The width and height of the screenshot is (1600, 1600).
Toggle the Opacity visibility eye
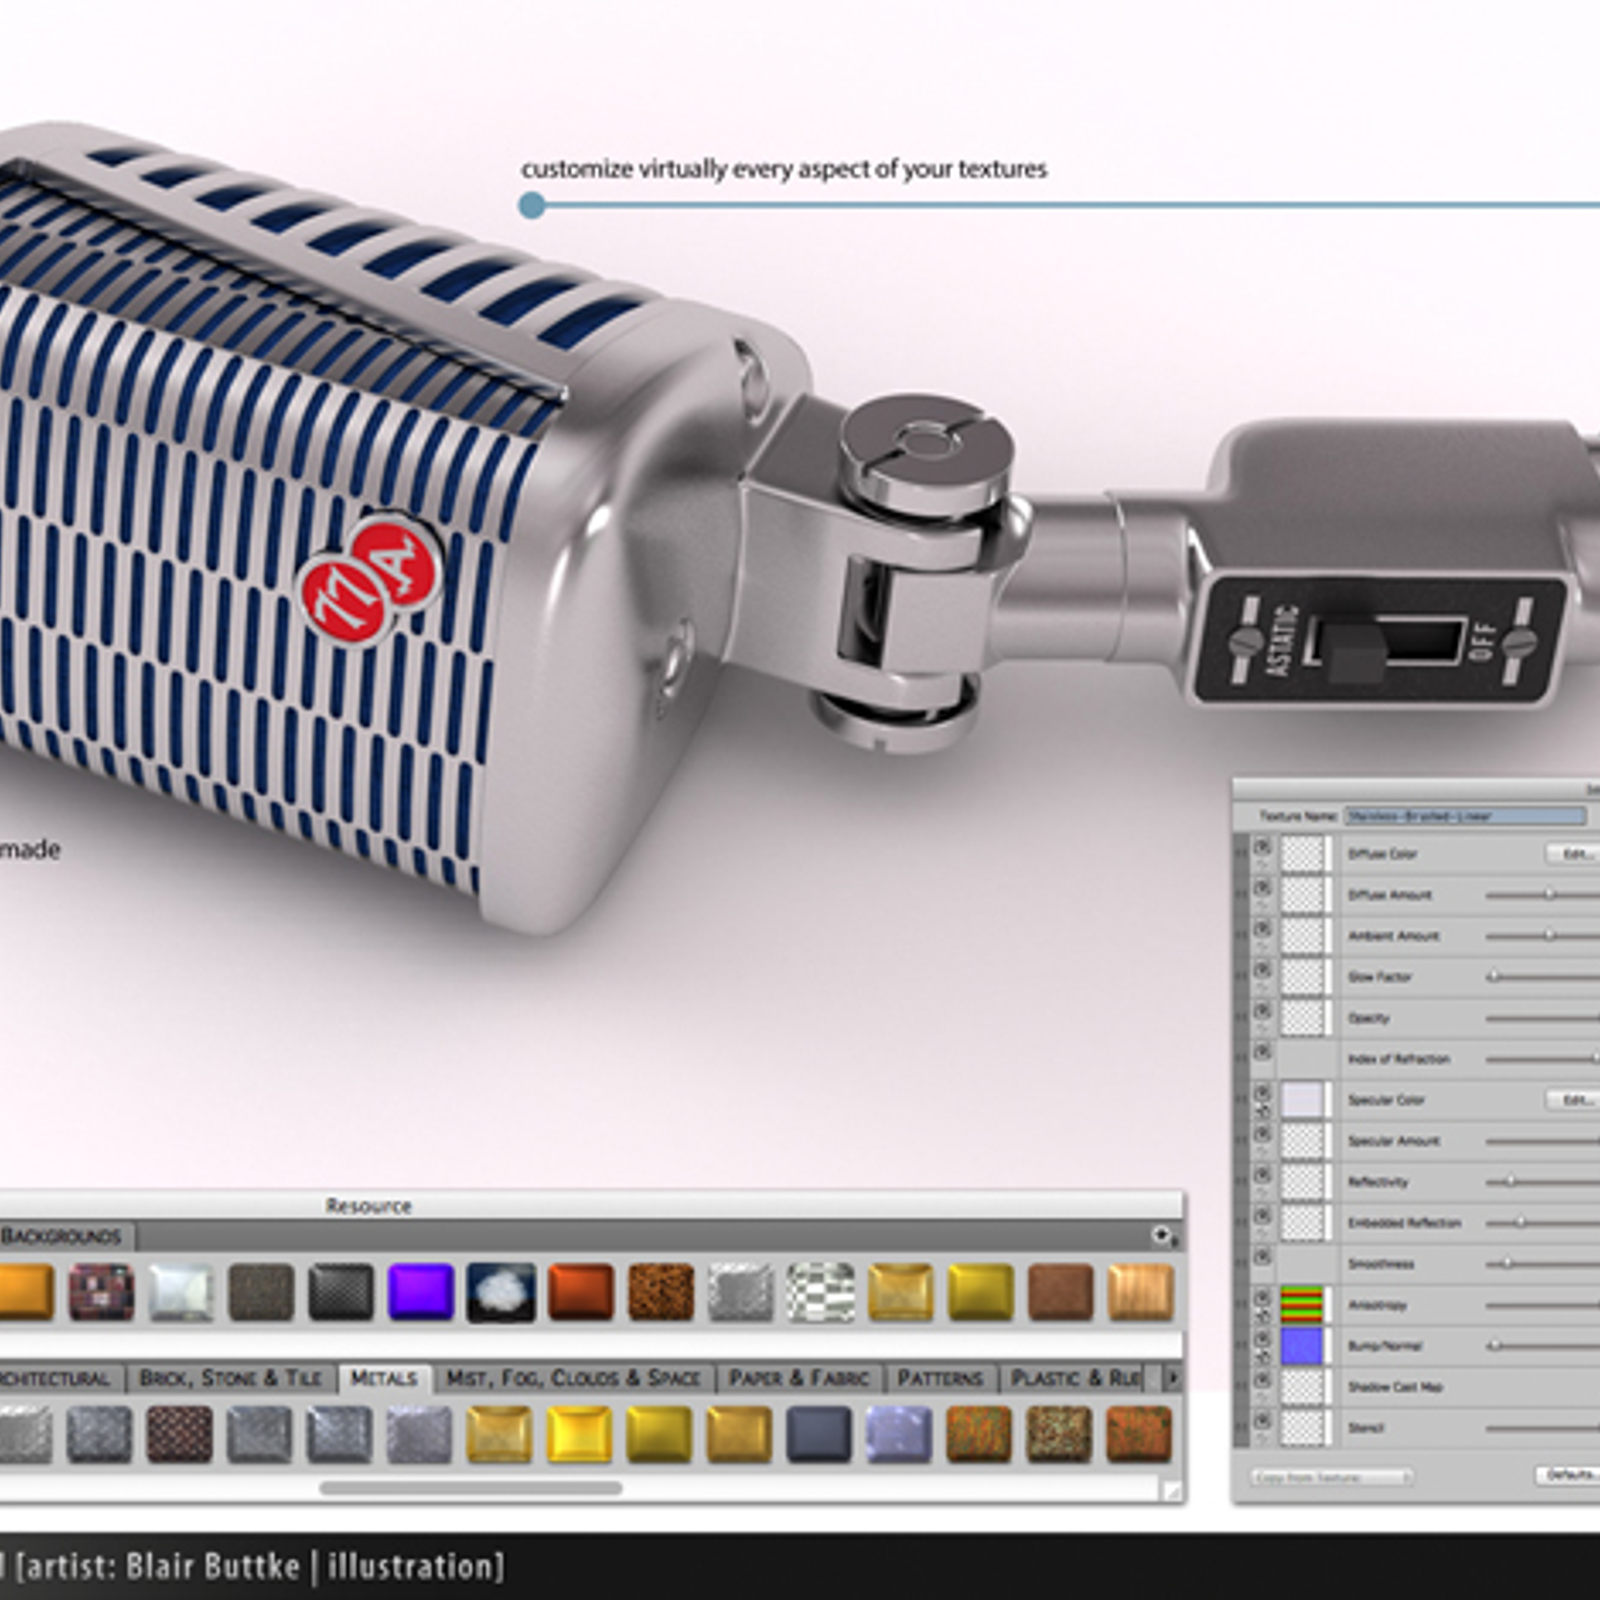point(1262,1010)
